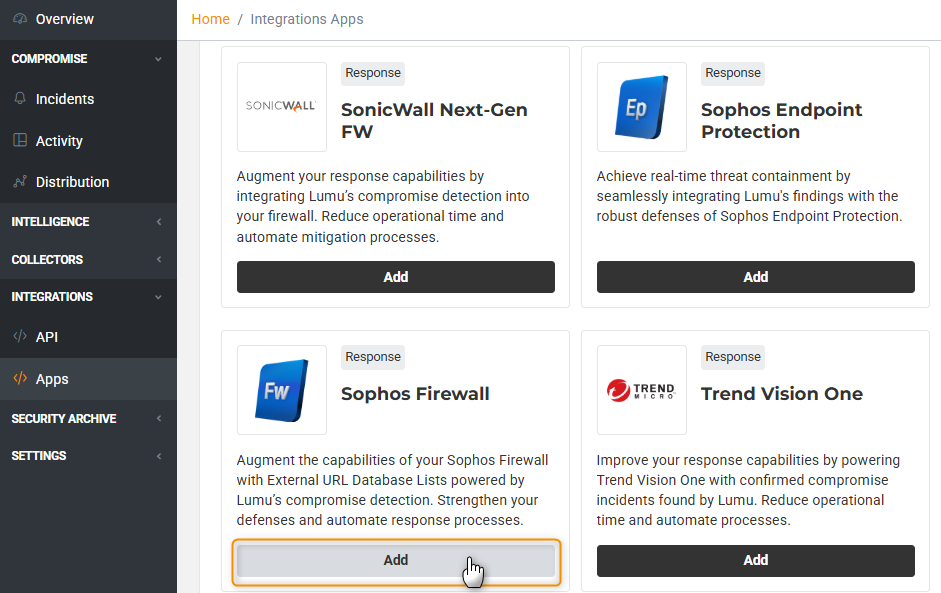
Task: Click the Overview dashboard icon
Action: pos(20,19)
